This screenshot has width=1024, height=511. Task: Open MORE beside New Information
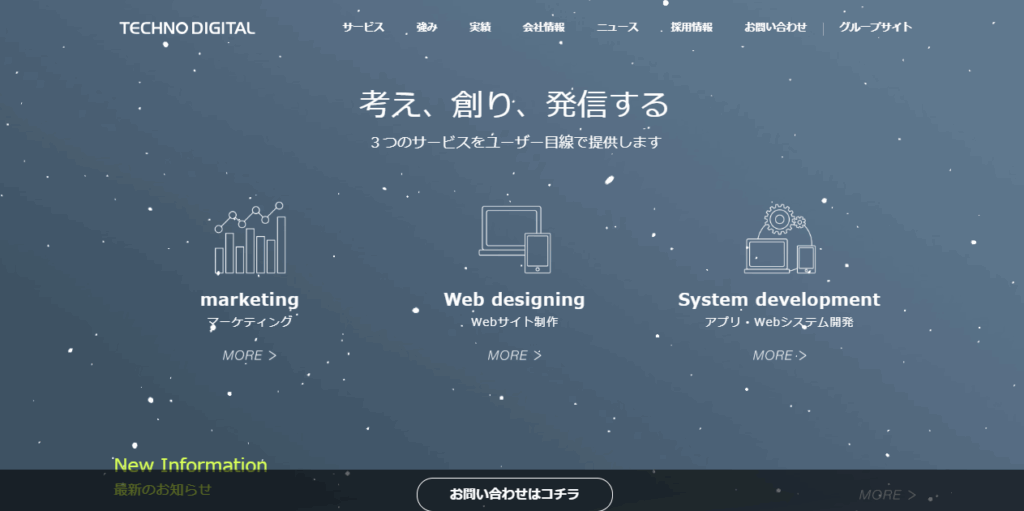[x=888, y=495]
